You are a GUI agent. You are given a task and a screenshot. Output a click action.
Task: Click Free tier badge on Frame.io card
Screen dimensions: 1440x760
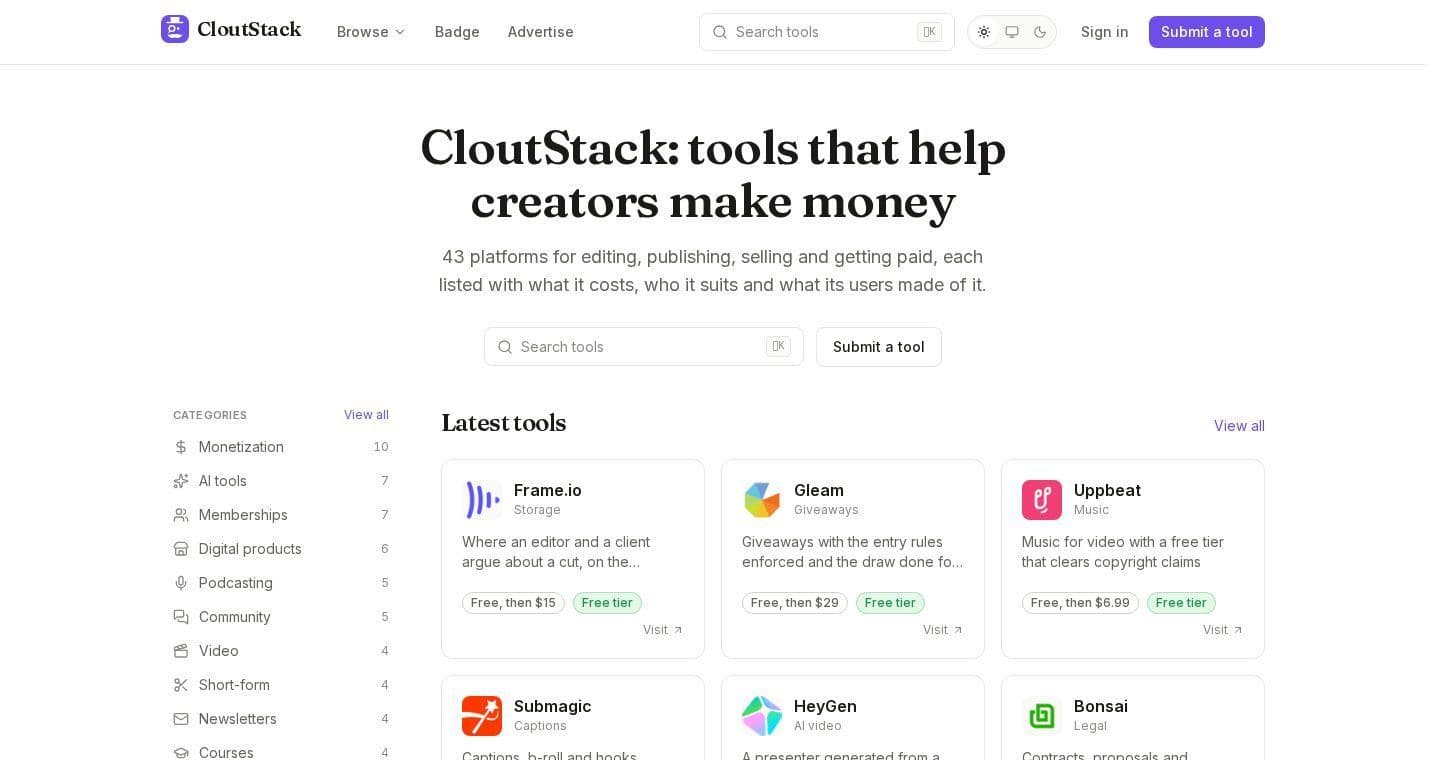pos(607,603)
